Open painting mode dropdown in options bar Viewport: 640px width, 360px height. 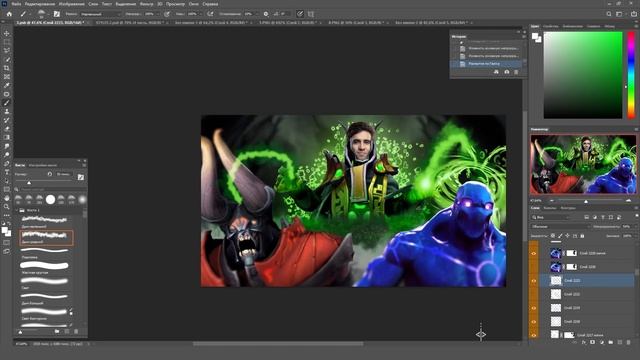[100, 14]
